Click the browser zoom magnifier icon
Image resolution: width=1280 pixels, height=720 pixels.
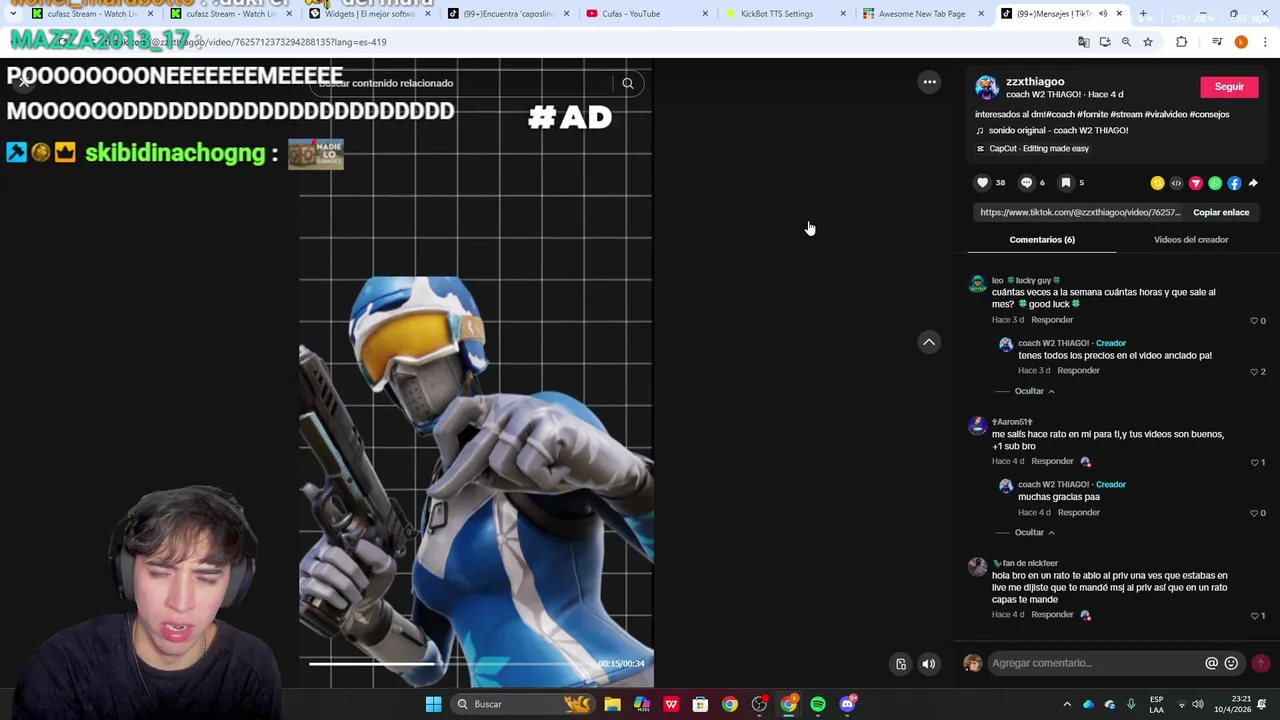click(1126, 42)
